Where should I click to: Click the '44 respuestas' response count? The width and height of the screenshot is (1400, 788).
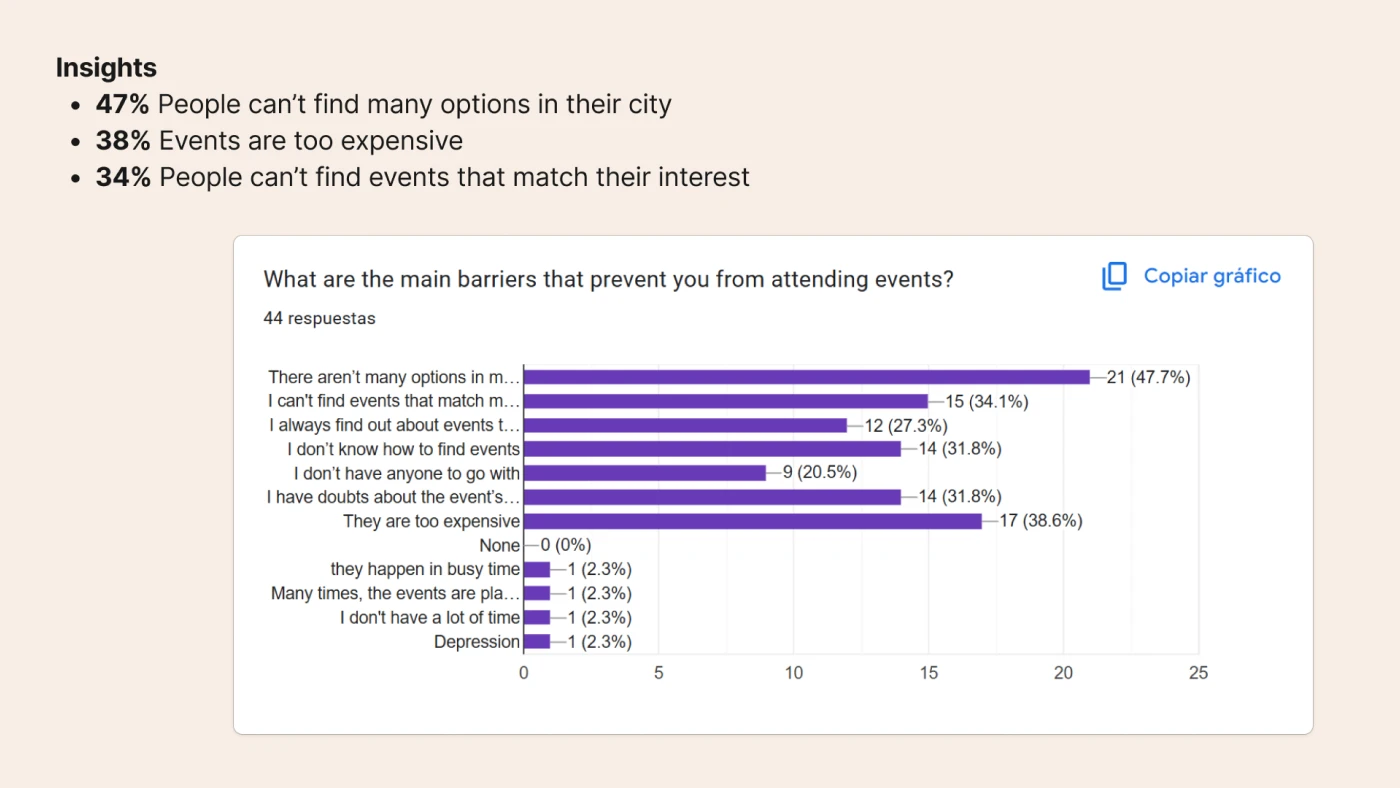[x=319, y=318]
